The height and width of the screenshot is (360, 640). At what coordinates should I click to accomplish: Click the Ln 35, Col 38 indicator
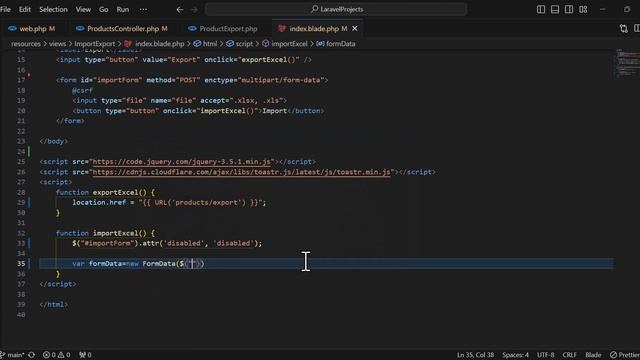click(475, 355)
